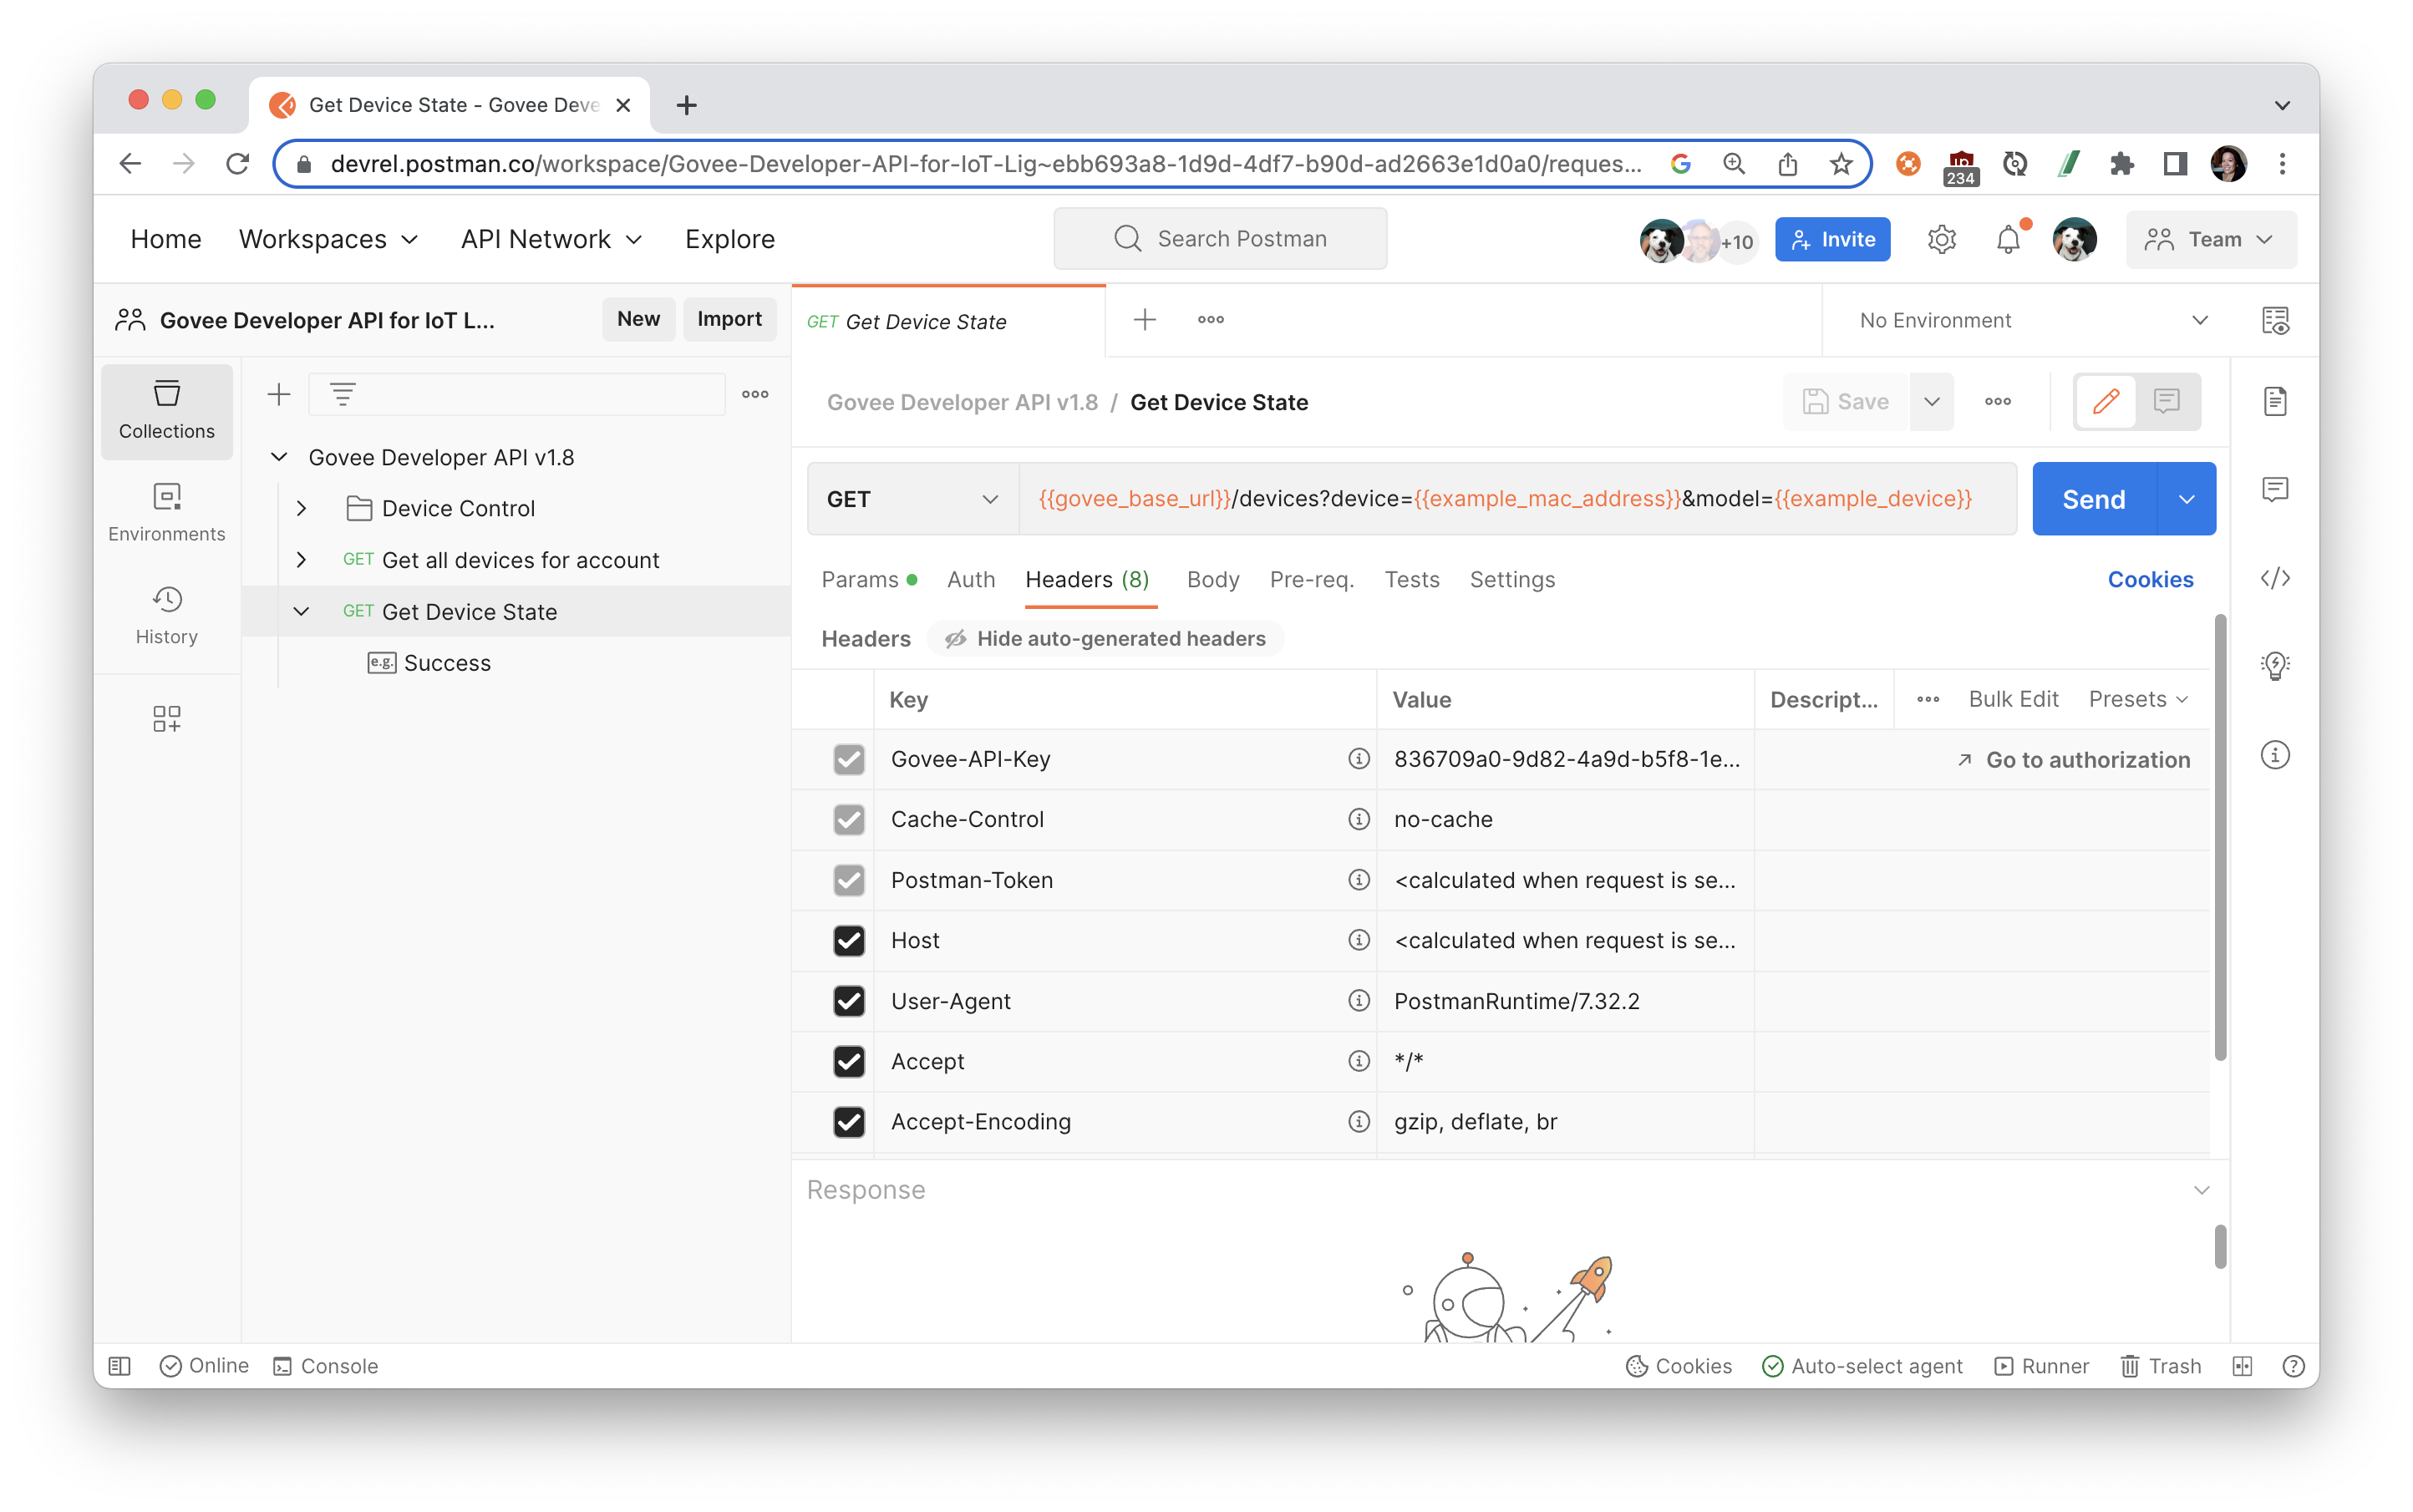2413x1512 pixels.
Task: Open the GET method dropdown
Action: (912, 499)
